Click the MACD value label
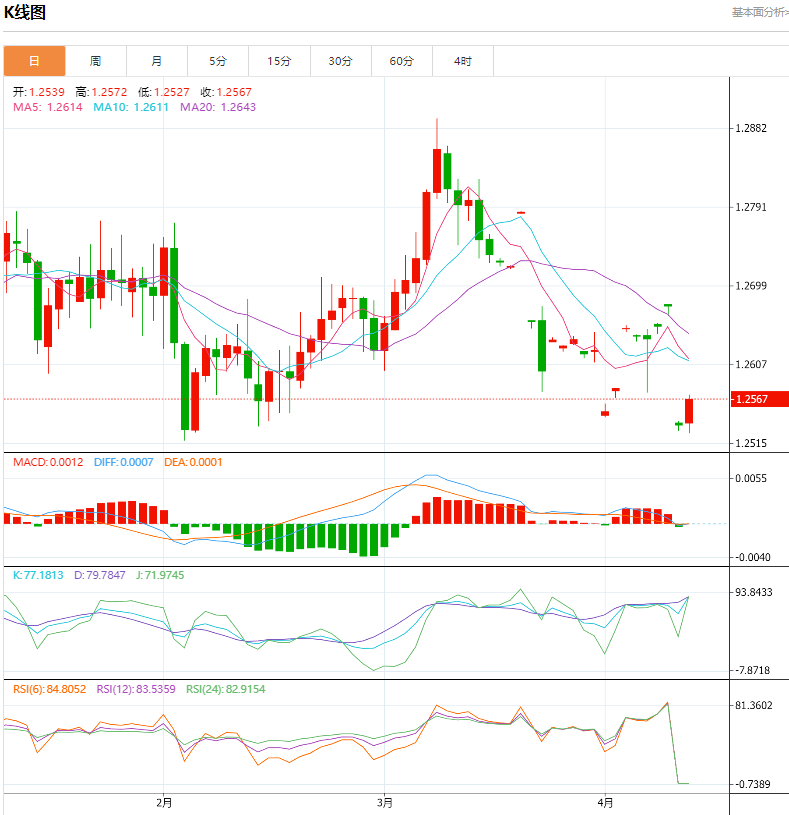This screenshot has width=789, height=815. tap(47, 462)
